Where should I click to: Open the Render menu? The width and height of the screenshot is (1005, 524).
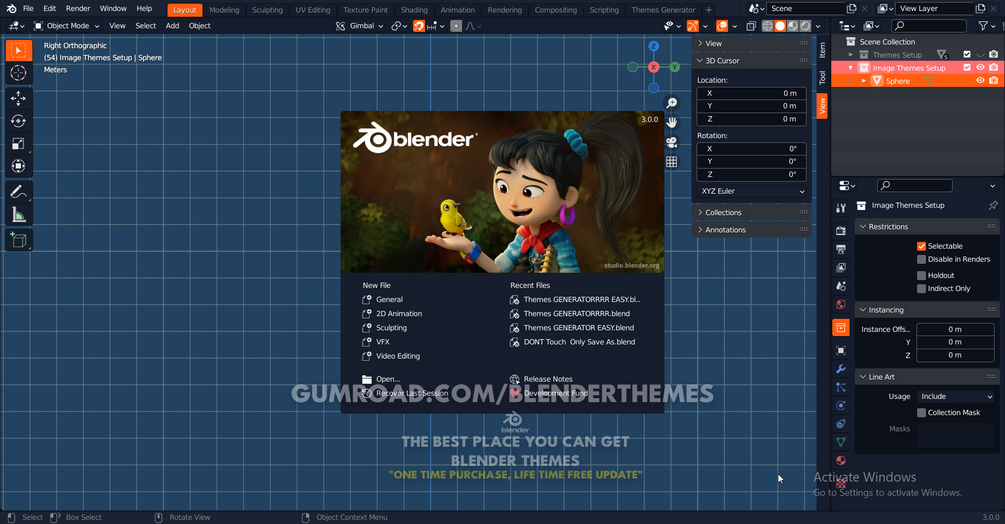pyautogui.click(x=78, y=9)
